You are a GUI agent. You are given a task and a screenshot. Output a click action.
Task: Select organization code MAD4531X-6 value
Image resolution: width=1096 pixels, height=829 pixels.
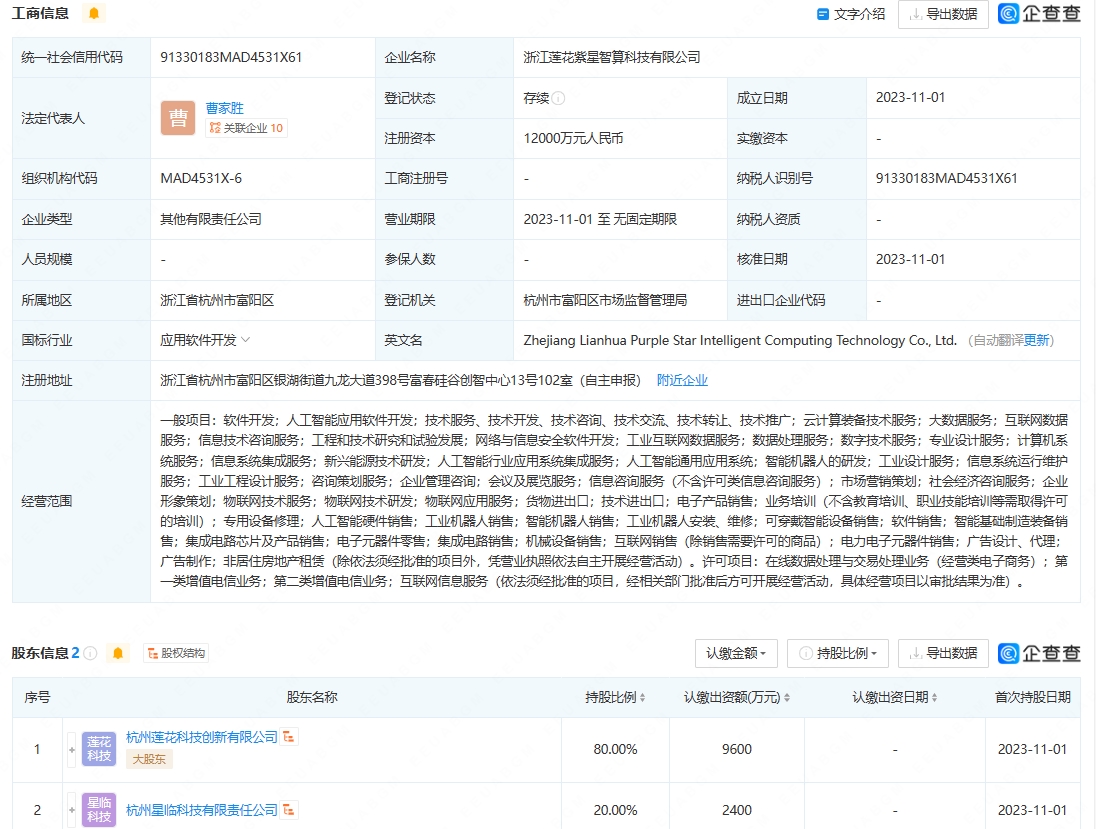coord(201,178)
